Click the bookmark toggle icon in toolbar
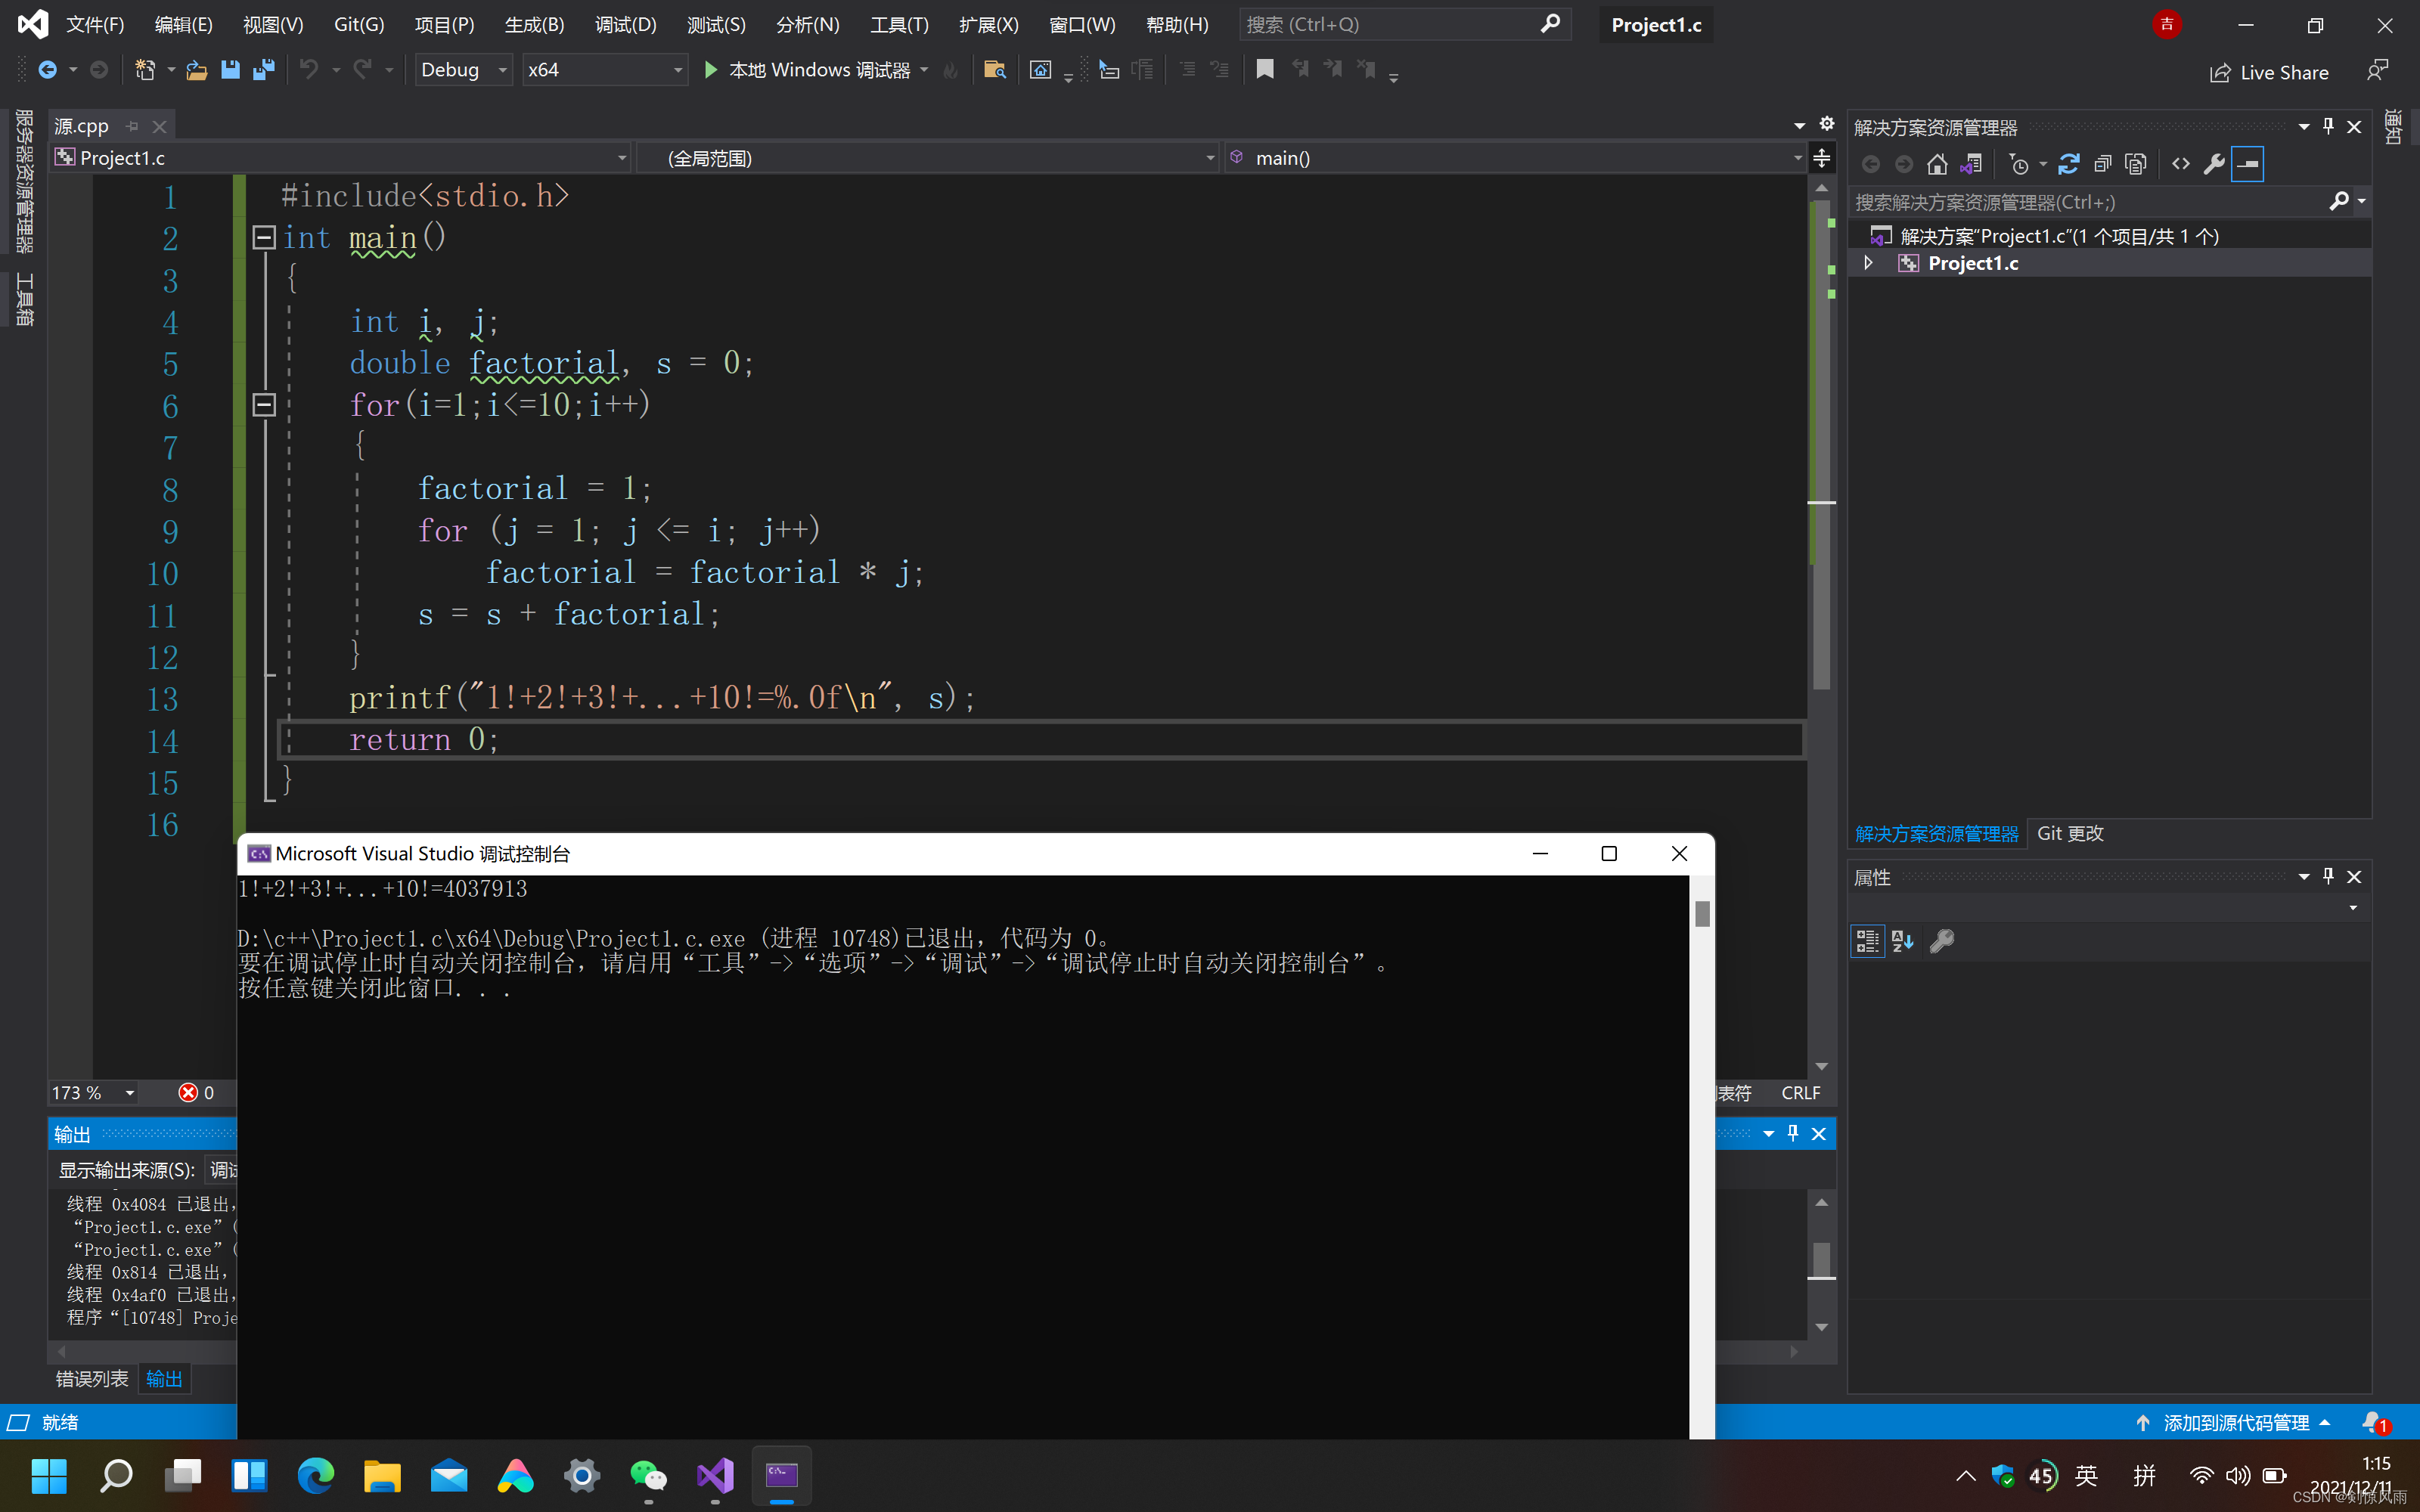The image size is (2420, 1512). pos(1264,70)
